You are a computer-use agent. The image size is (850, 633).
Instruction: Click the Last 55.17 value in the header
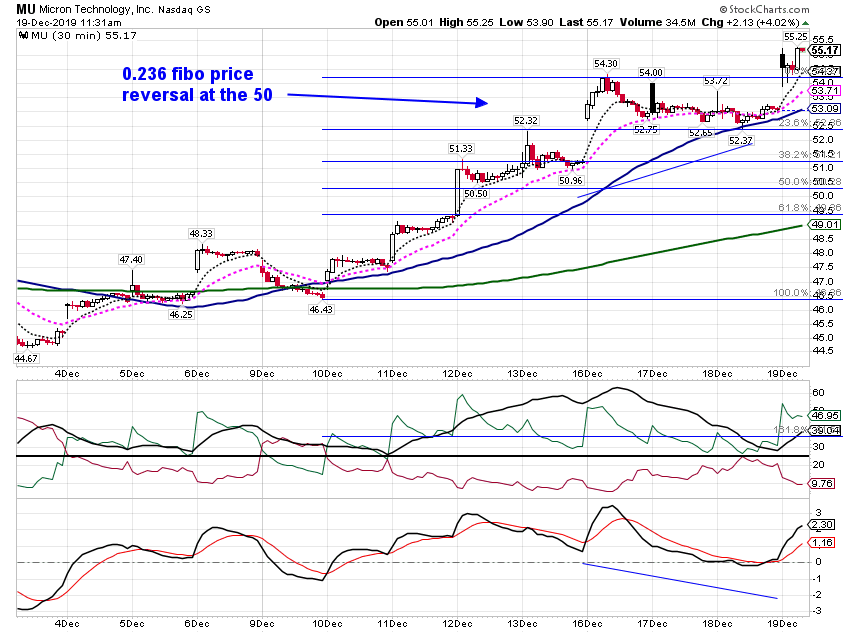[586, 22]
